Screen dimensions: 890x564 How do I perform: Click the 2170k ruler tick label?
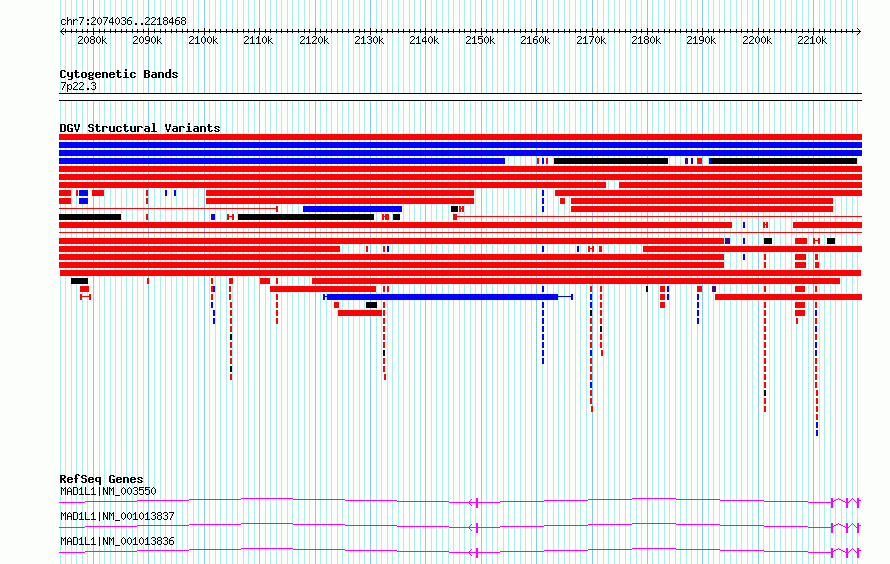[591, 40]
